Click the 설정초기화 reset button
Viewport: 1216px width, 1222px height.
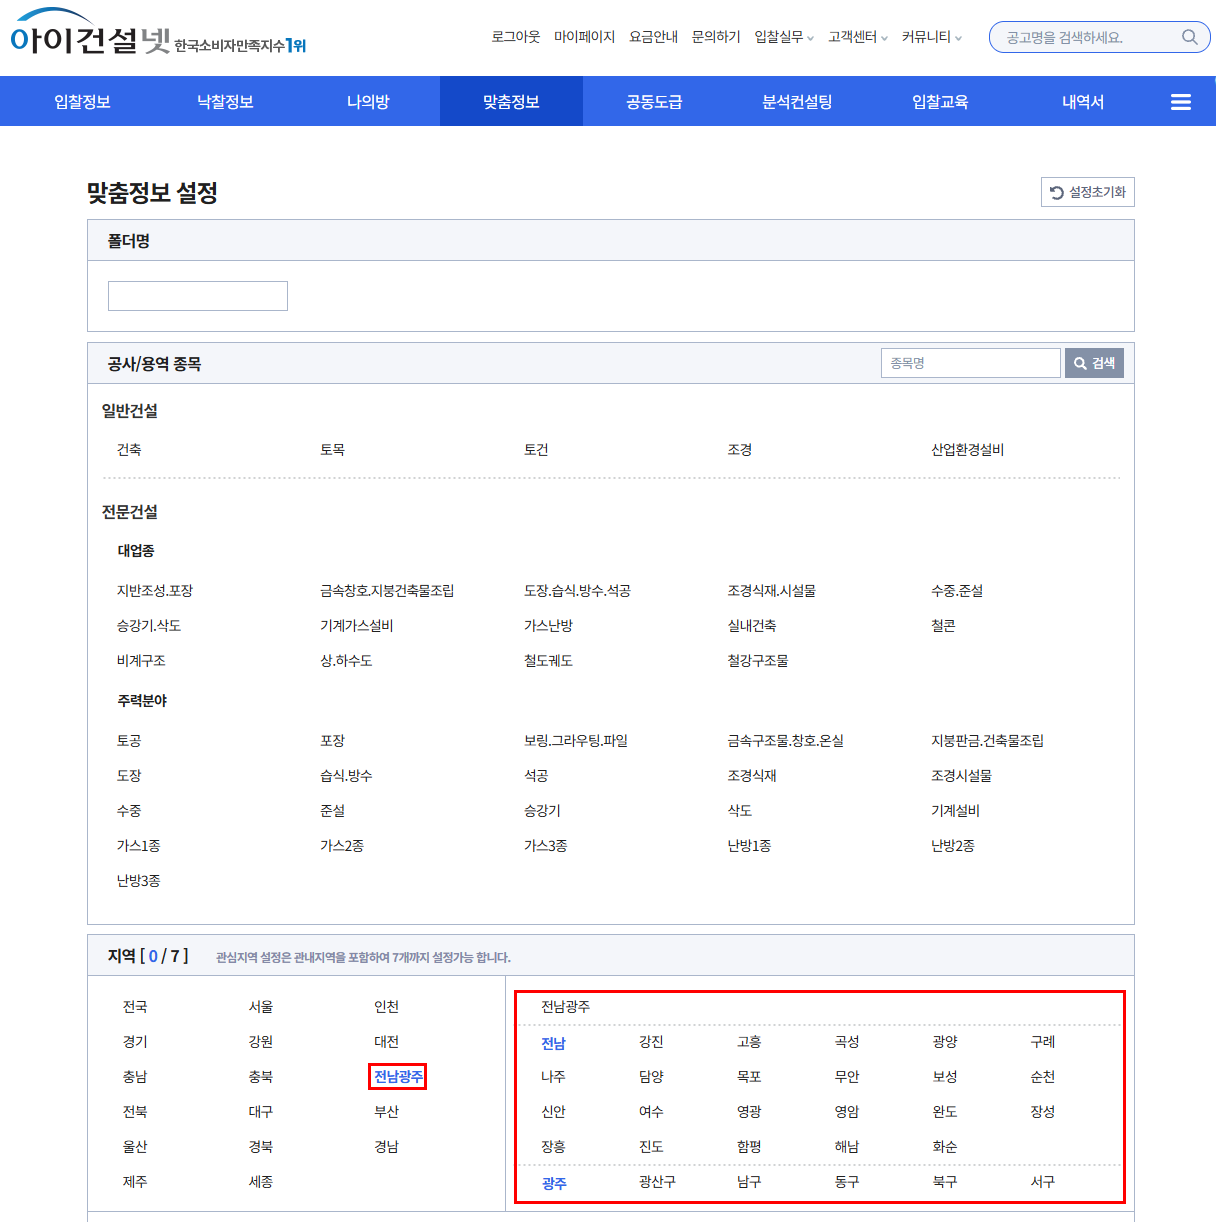(x=1088, y=192)
